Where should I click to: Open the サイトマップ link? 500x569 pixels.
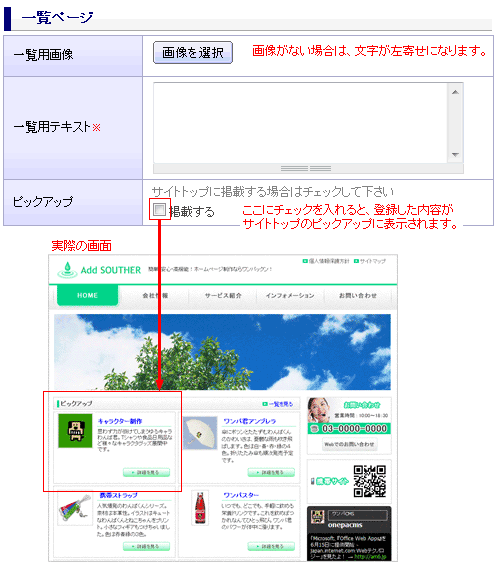point(370,261)
